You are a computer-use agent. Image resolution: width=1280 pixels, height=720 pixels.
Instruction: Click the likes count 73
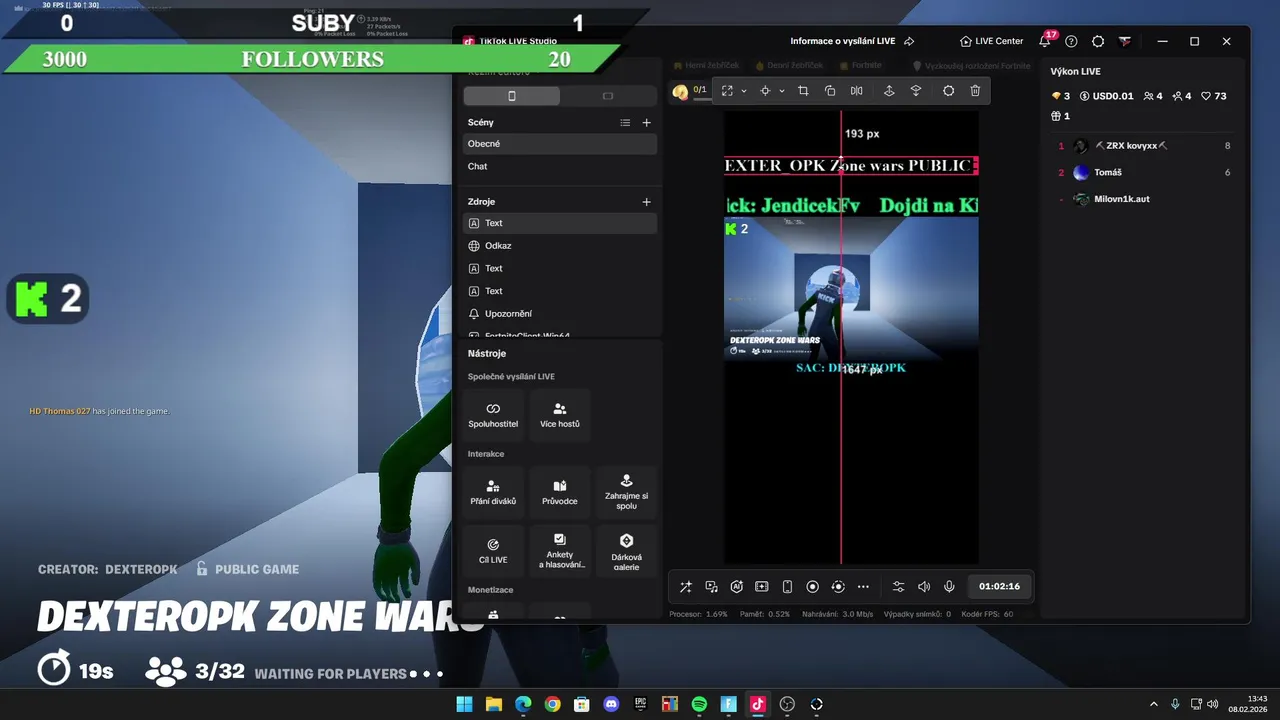pos(1214,96)
